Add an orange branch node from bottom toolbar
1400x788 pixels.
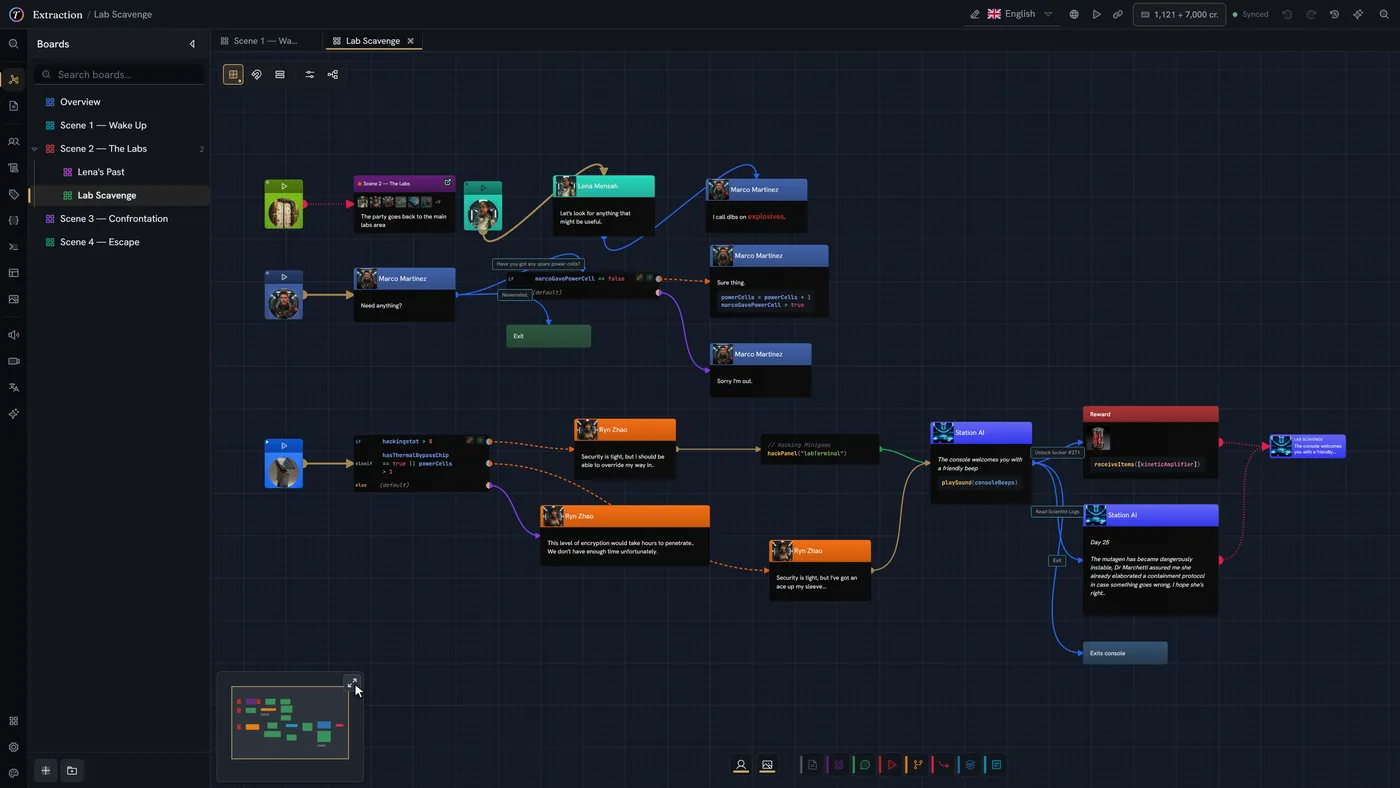[918, 765]
